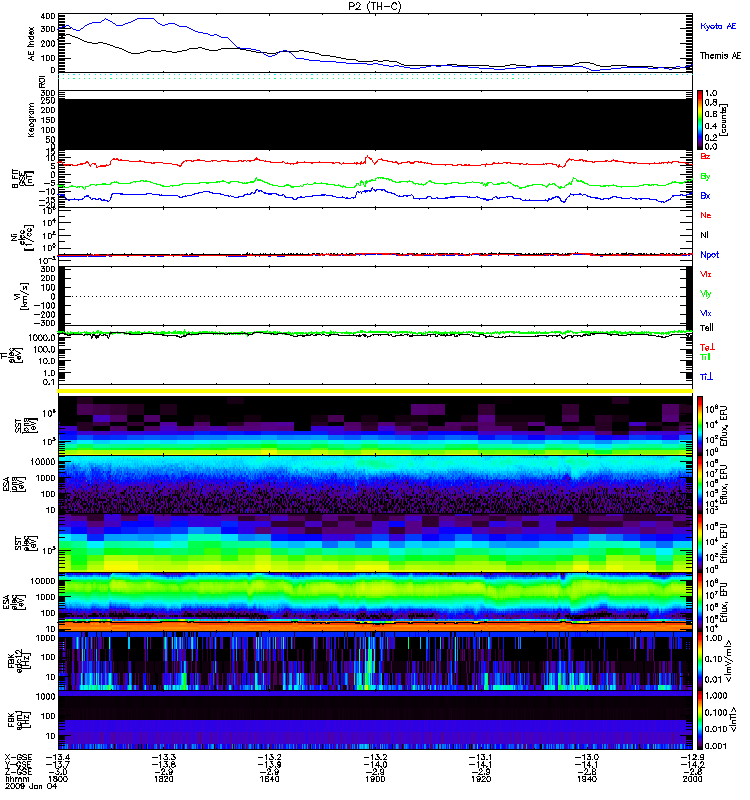Select the Themis AE legend label
The image size is (750, 800).
tap(720, 56)
